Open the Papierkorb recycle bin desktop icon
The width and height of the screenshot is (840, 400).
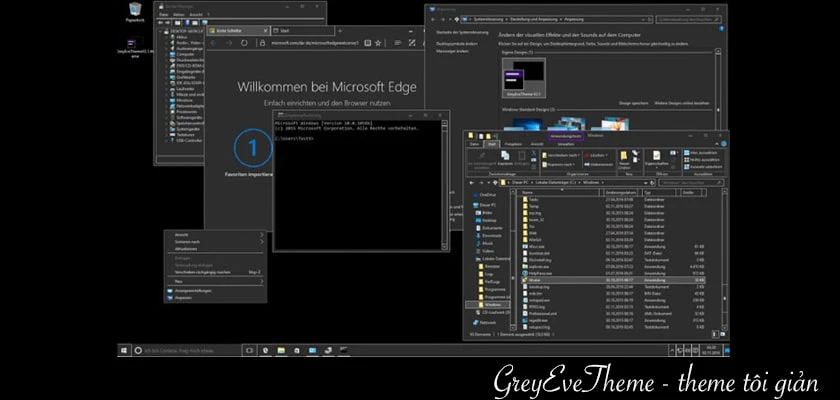(135, 12)
